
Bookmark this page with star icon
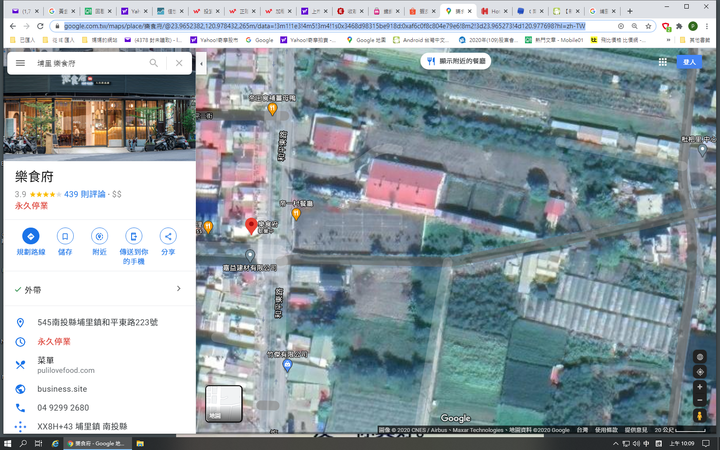[648, 26]
